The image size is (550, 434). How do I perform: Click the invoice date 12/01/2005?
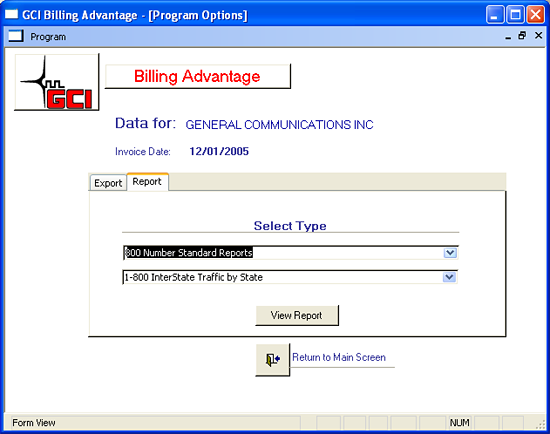coord(219,152)
